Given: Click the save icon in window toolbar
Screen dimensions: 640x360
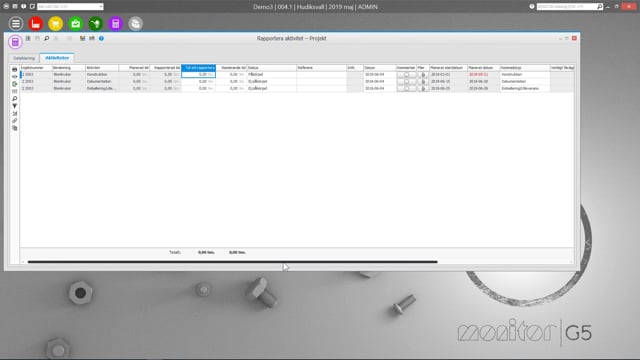Looking at the screenshot, I should pyautogui.click(x=37, y=38).
